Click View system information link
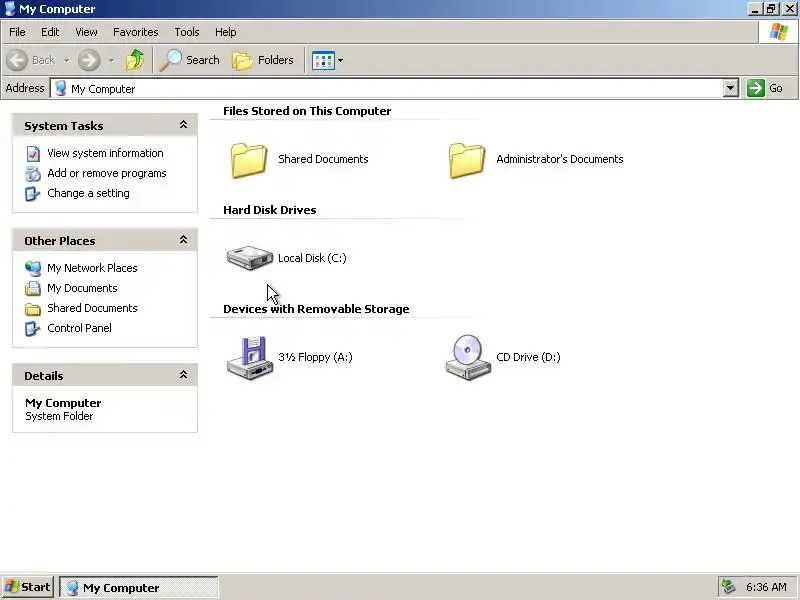 click(105, 153)
